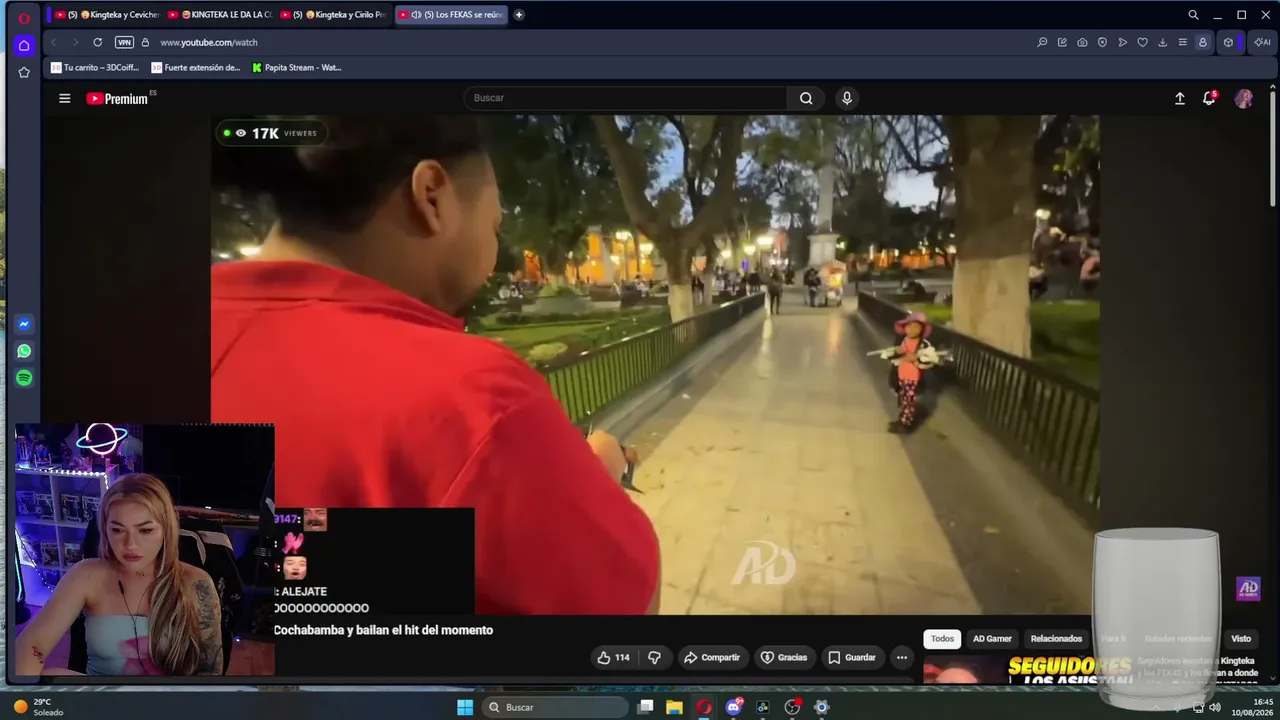Open the sidebar bookmarks star

coord(24,72)
